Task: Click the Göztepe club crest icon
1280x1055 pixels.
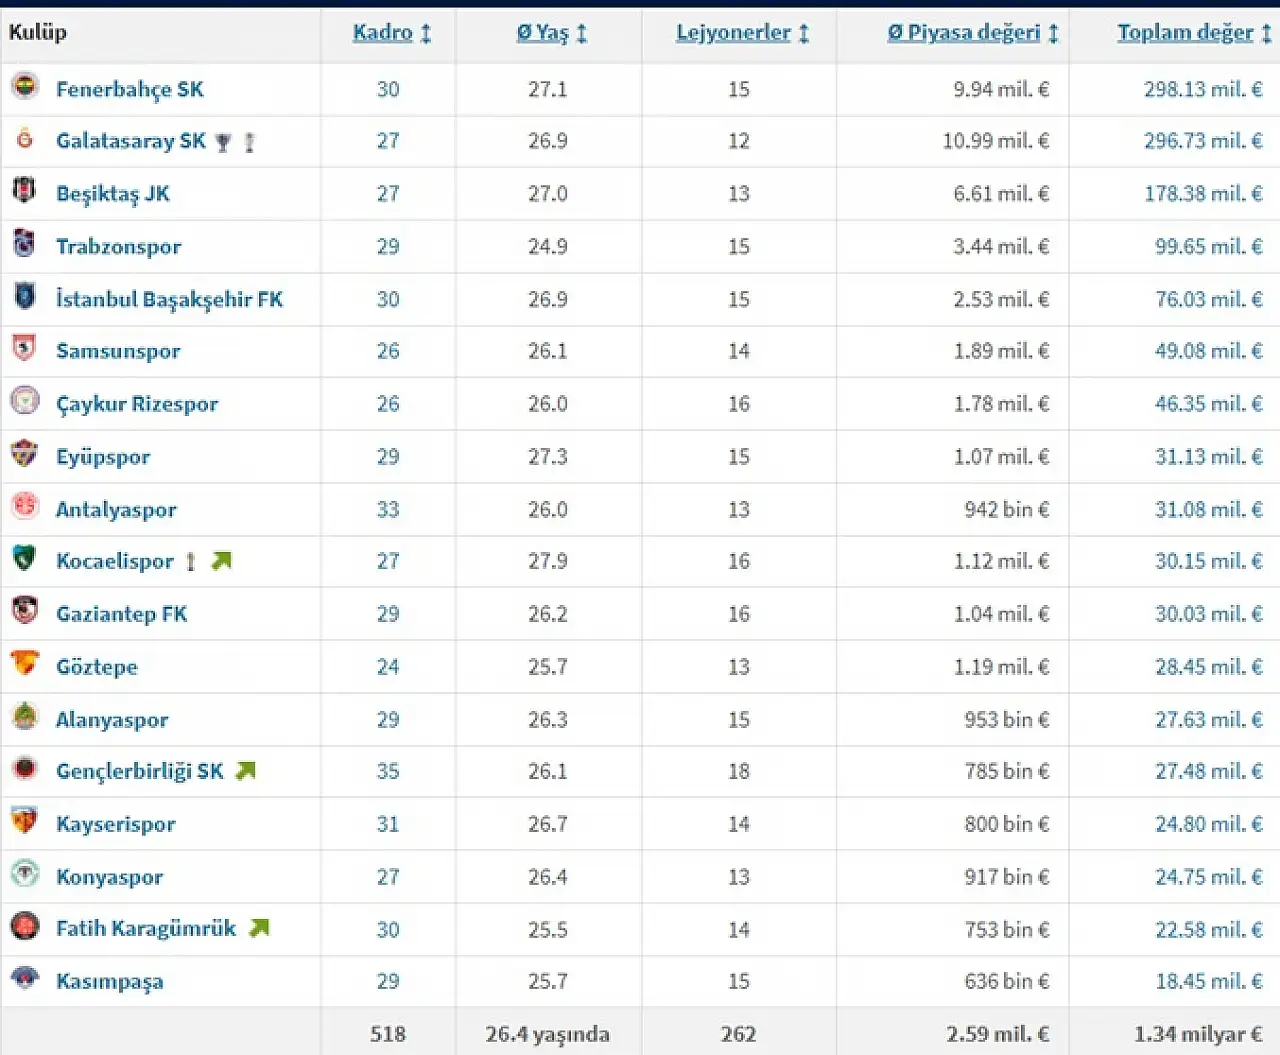Action: point(25,664)
